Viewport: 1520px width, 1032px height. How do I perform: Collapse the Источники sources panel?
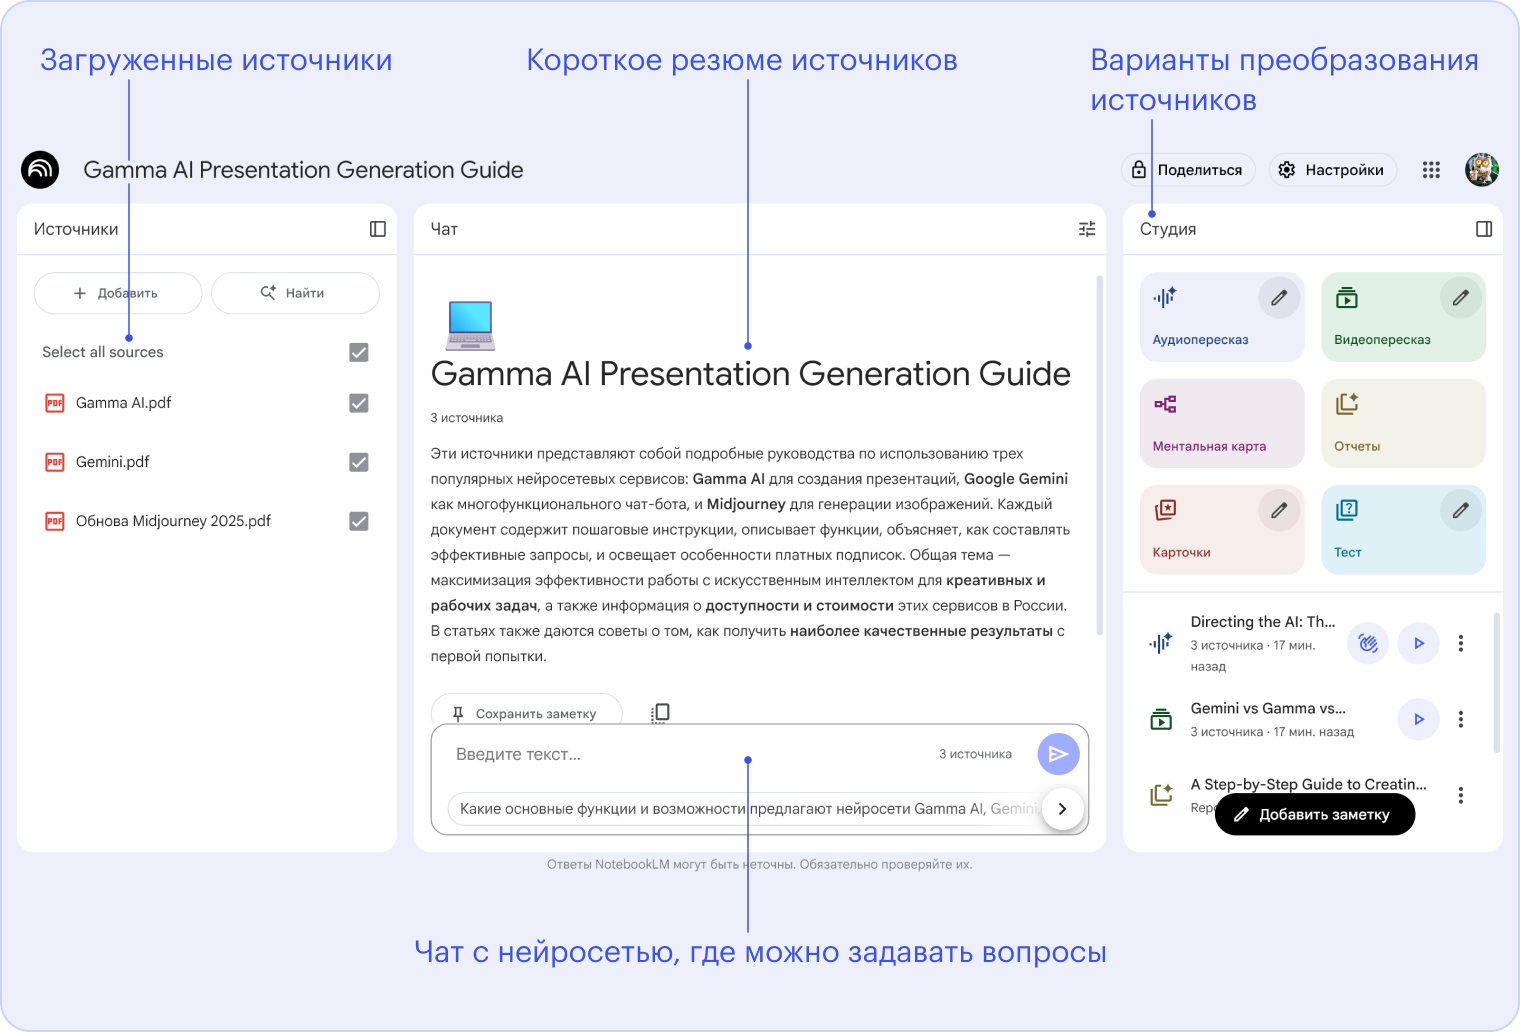(x=377, y=229)
